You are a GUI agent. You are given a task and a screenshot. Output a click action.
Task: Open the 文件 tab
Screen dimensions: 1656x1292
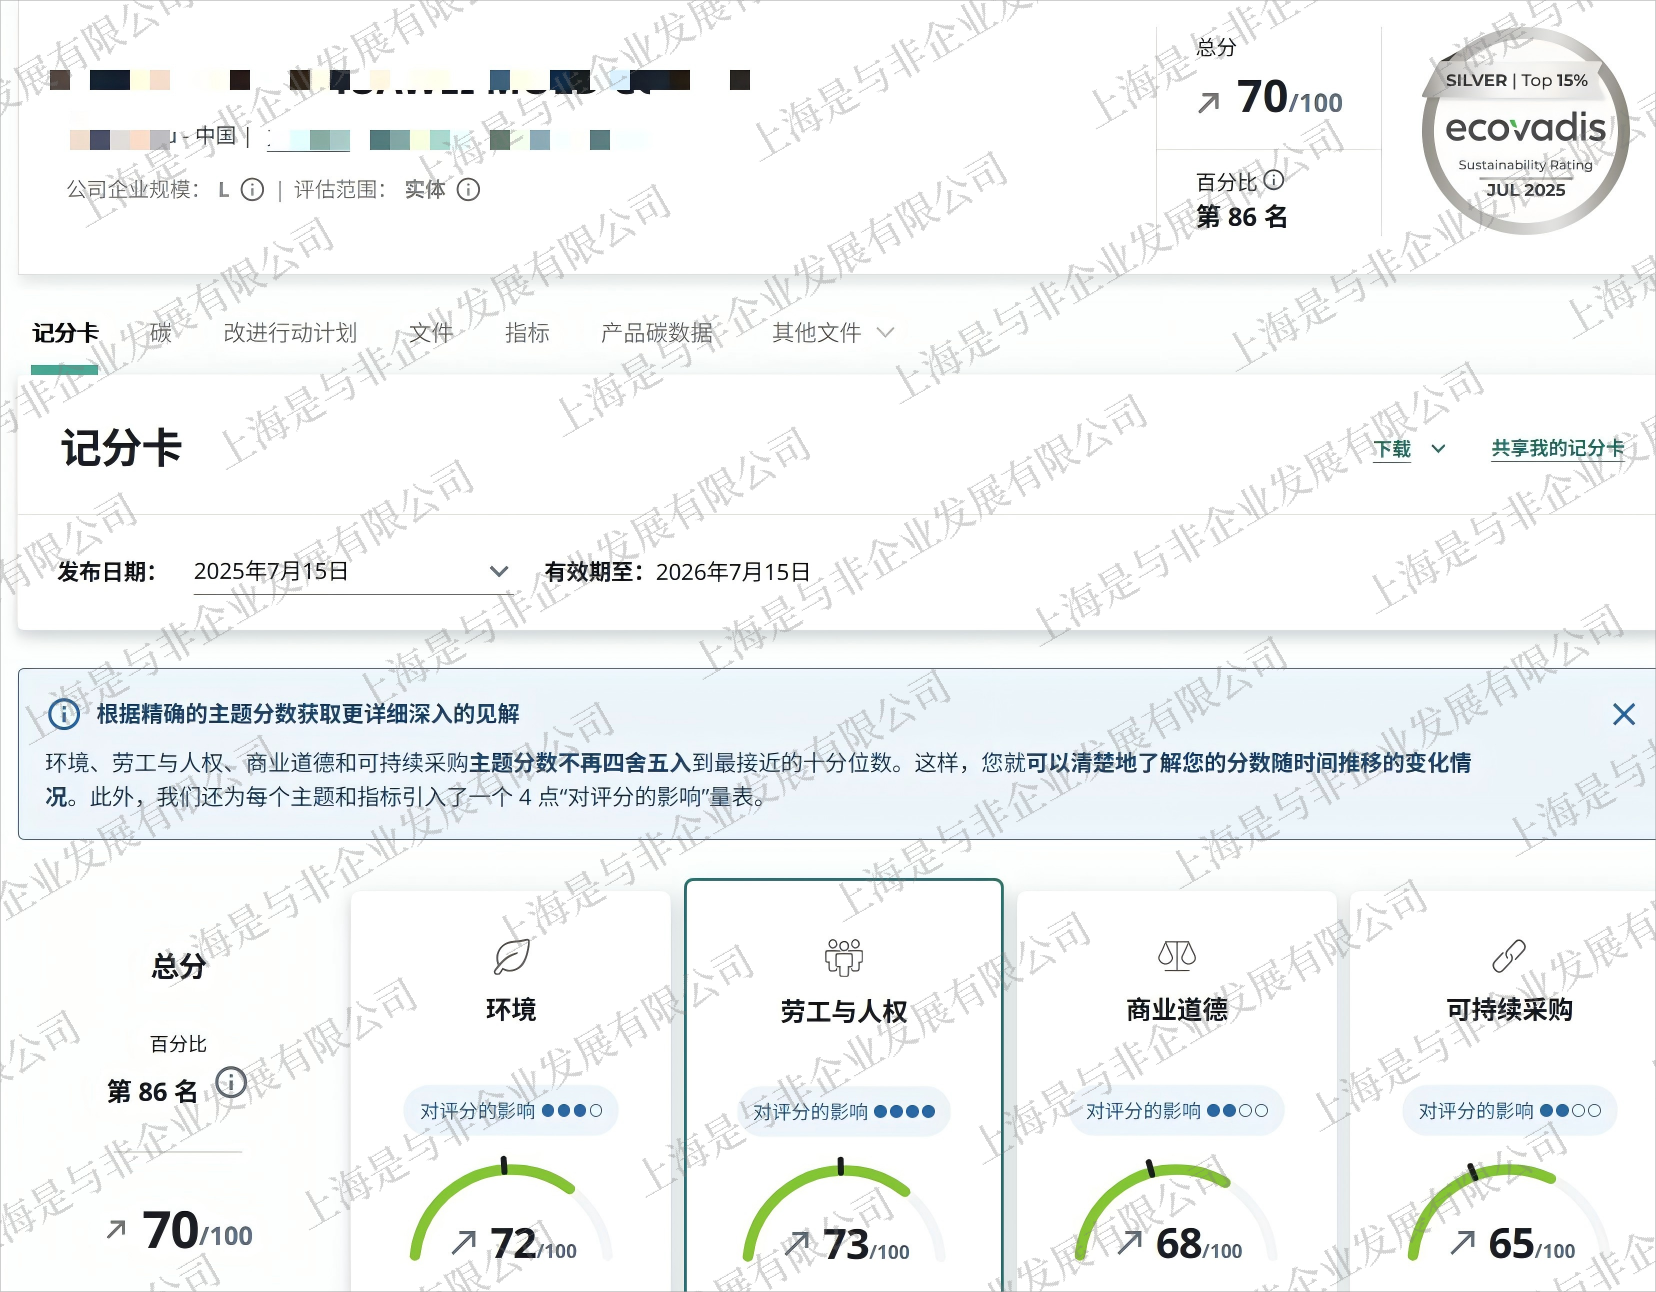pos(431,333)
